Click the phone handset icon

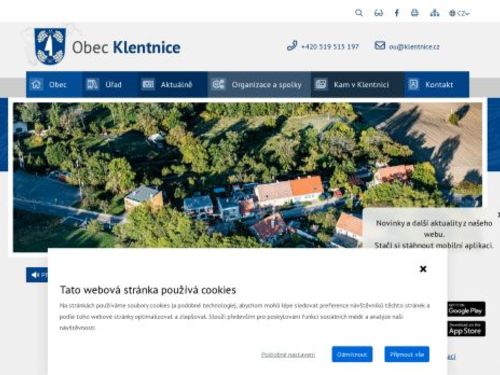coord(292,46)
